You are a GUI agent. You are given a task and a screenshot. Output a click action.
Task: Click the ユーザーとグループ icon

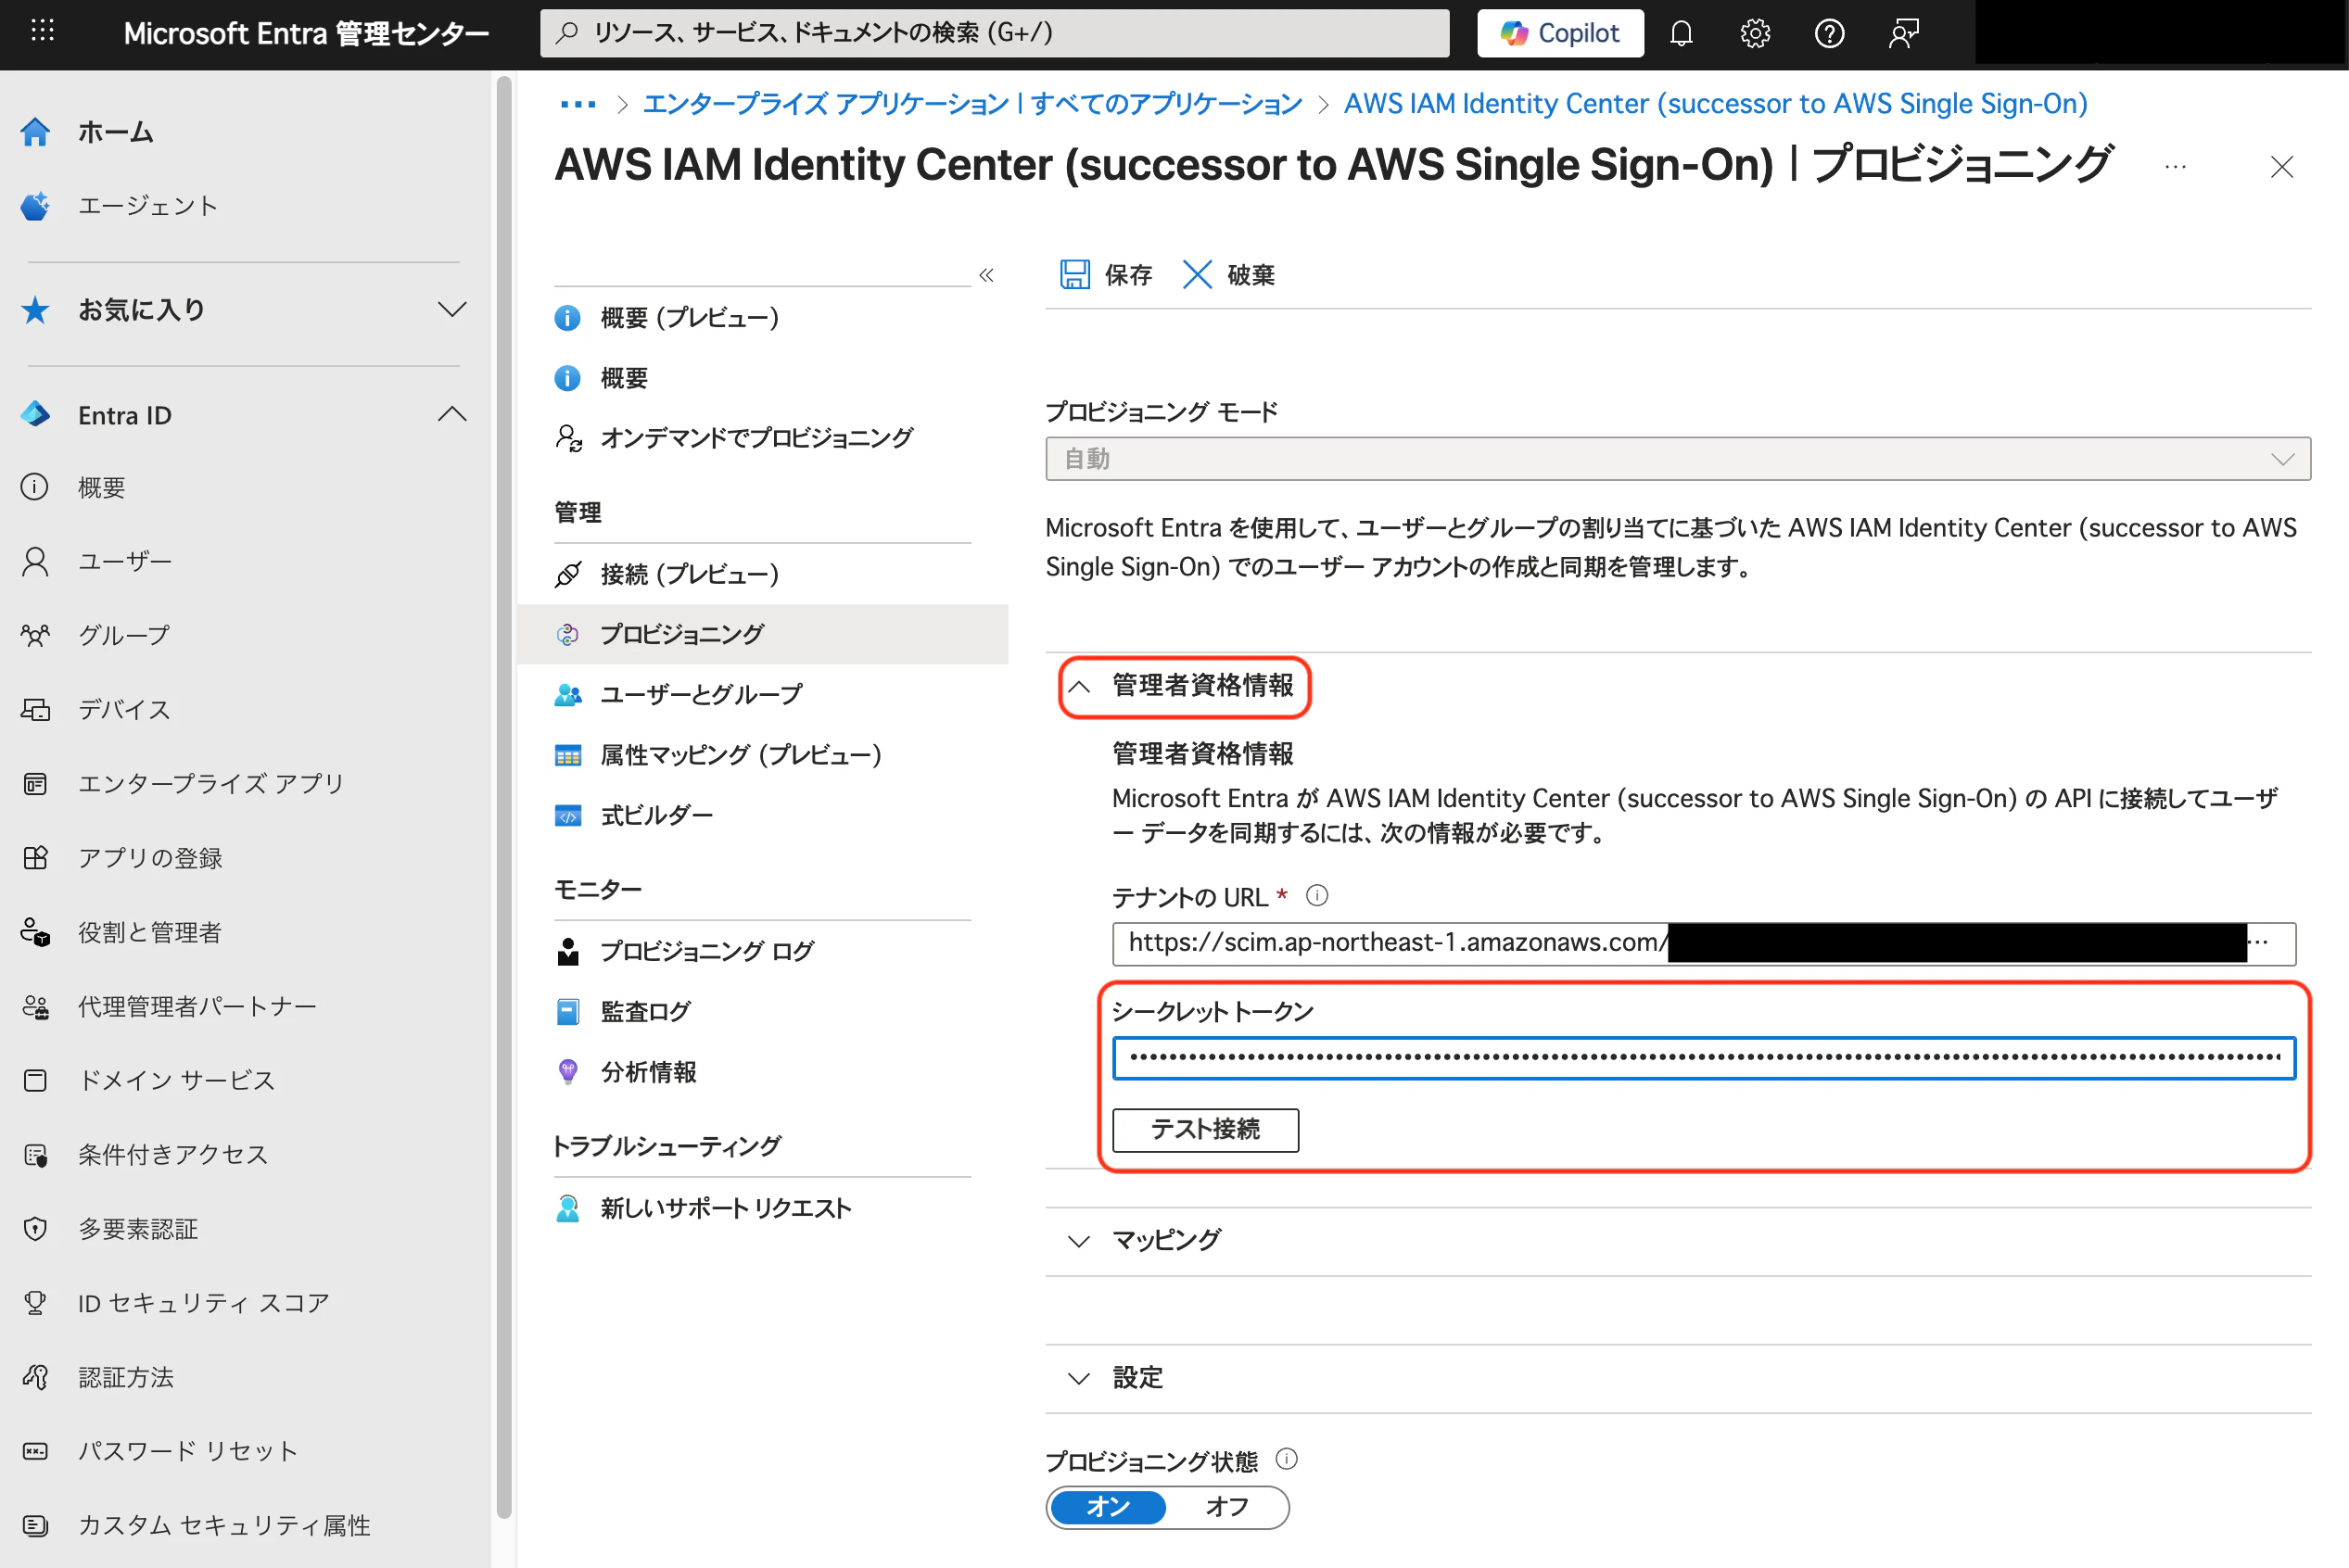coord(568,694)
